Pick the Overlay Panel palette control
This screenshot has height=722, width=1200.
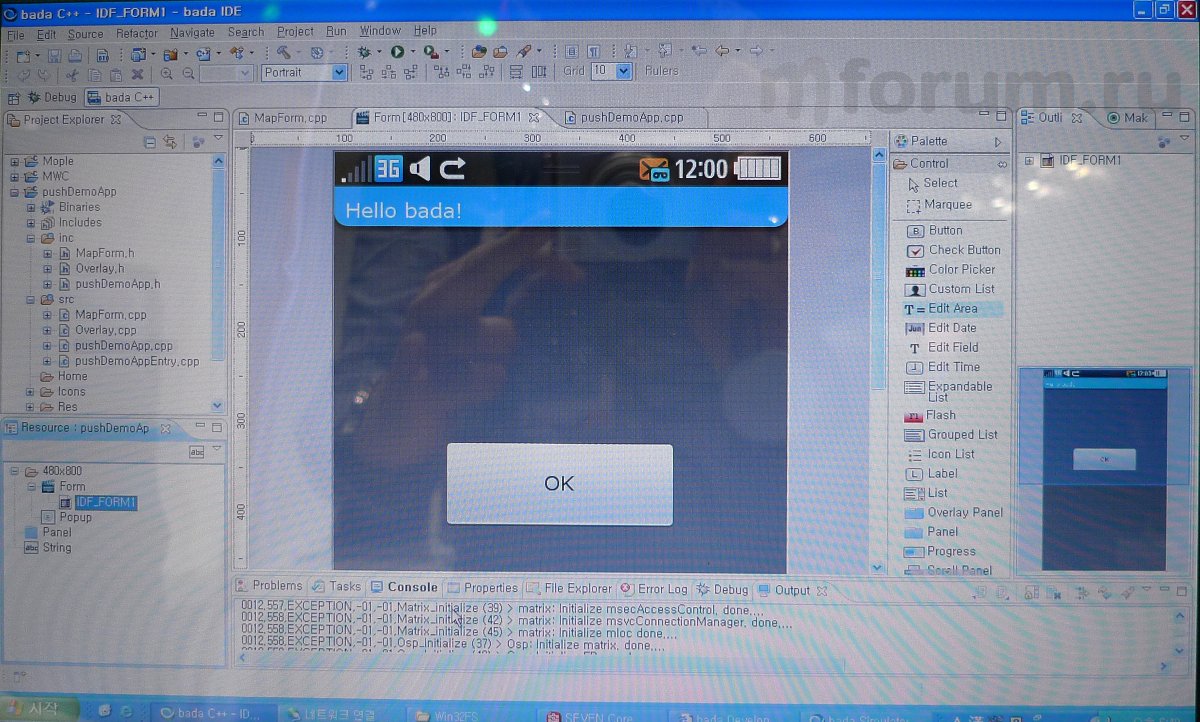click(x=953, y=512)
